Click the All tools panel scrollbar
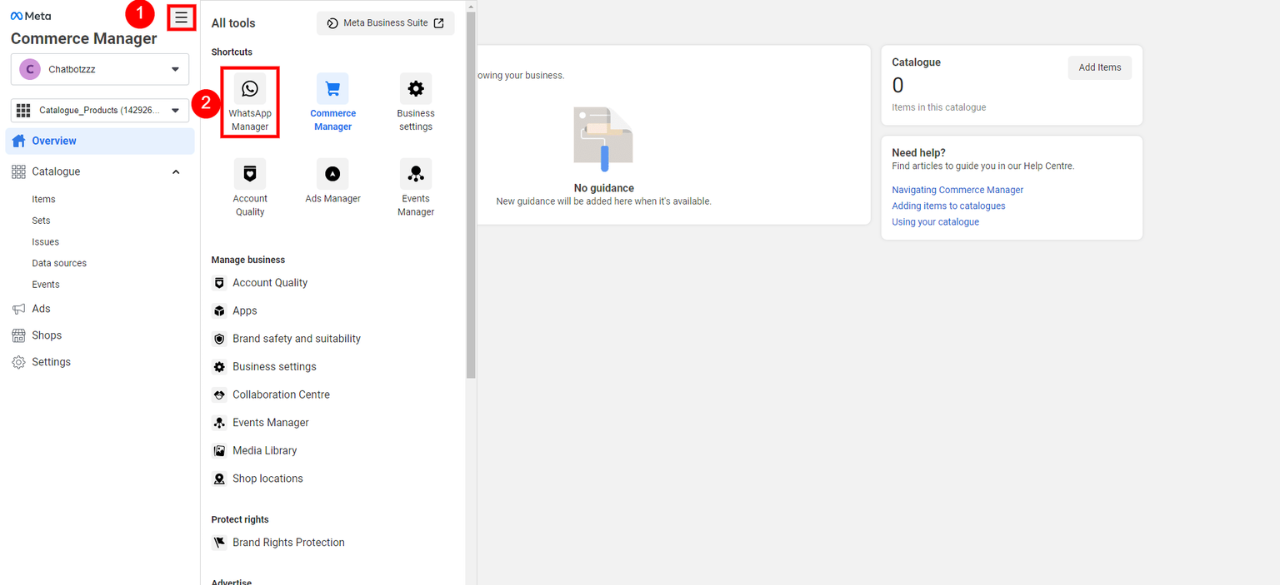This screenshot has height=585, width=1280. coord(471,195)
